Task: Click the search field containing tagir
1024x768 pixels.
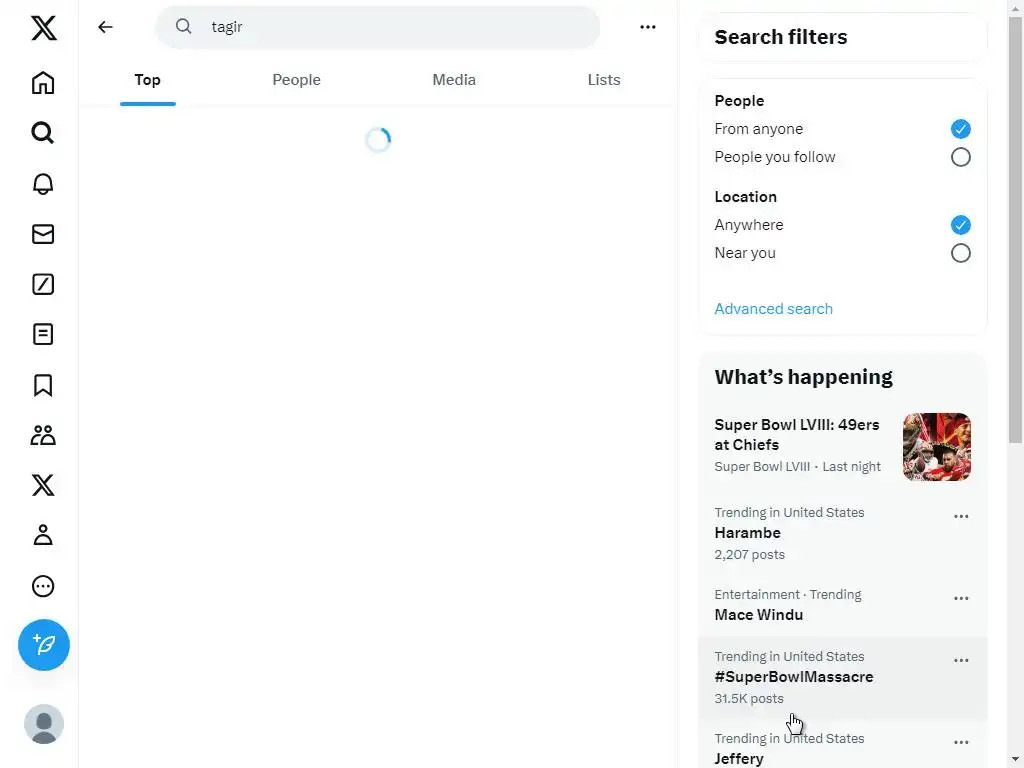Action: pos(377,27)
